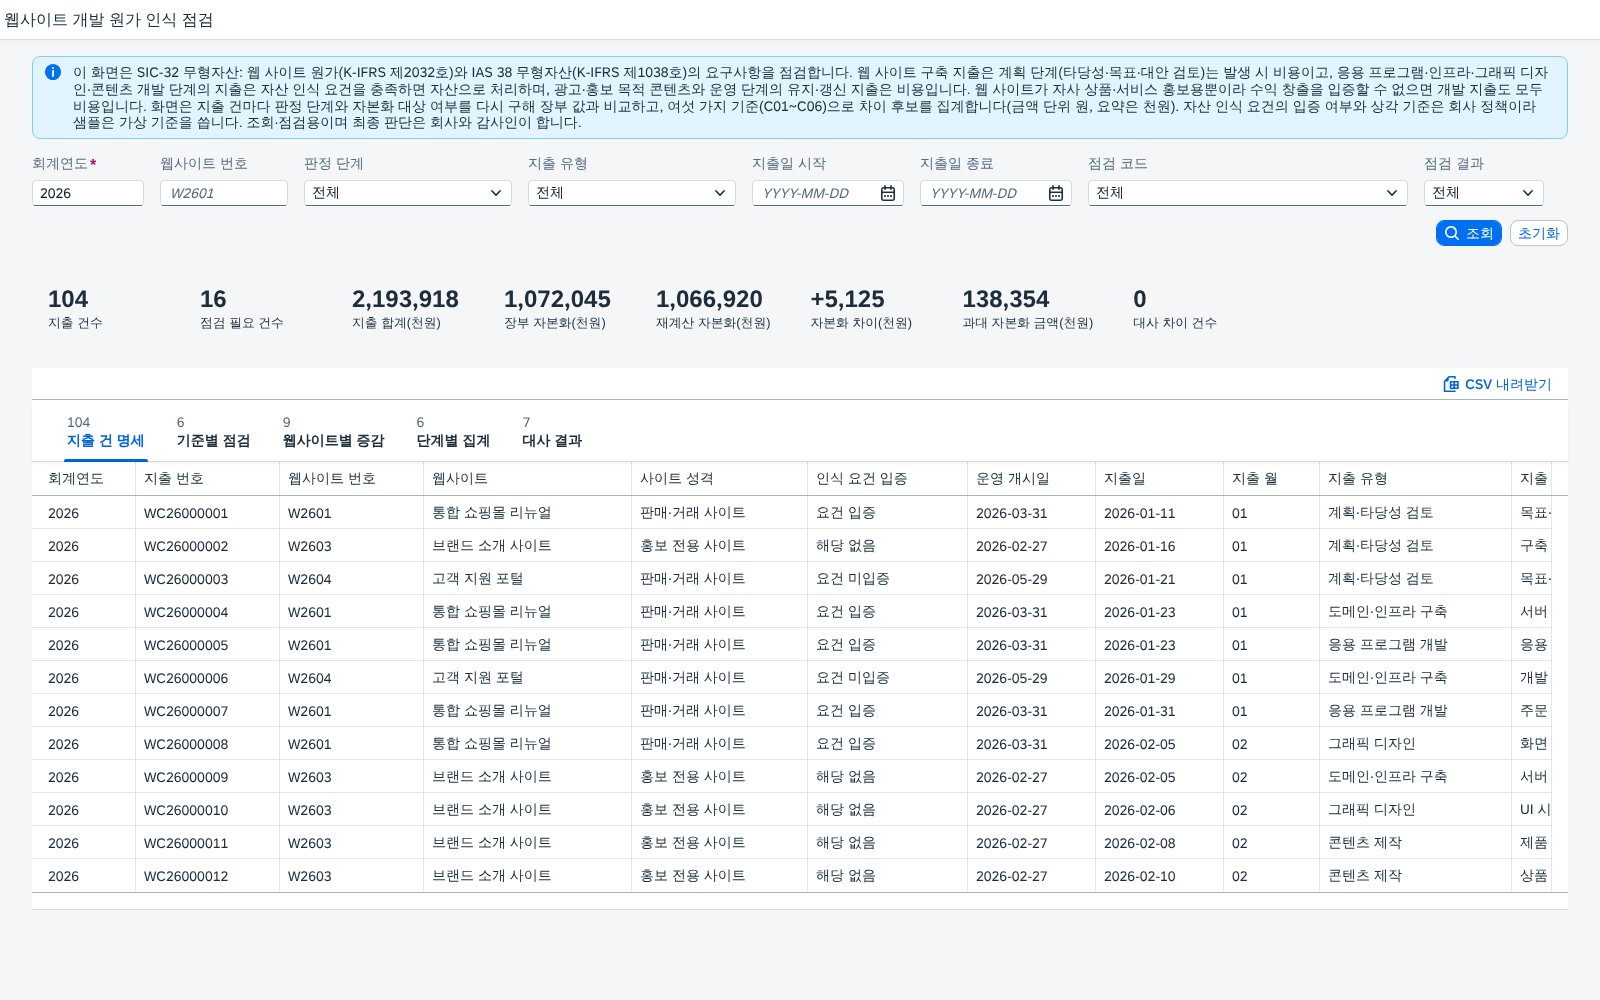
Task: Click the 지출 번호 column header
Action: click(x=207, y=479)
